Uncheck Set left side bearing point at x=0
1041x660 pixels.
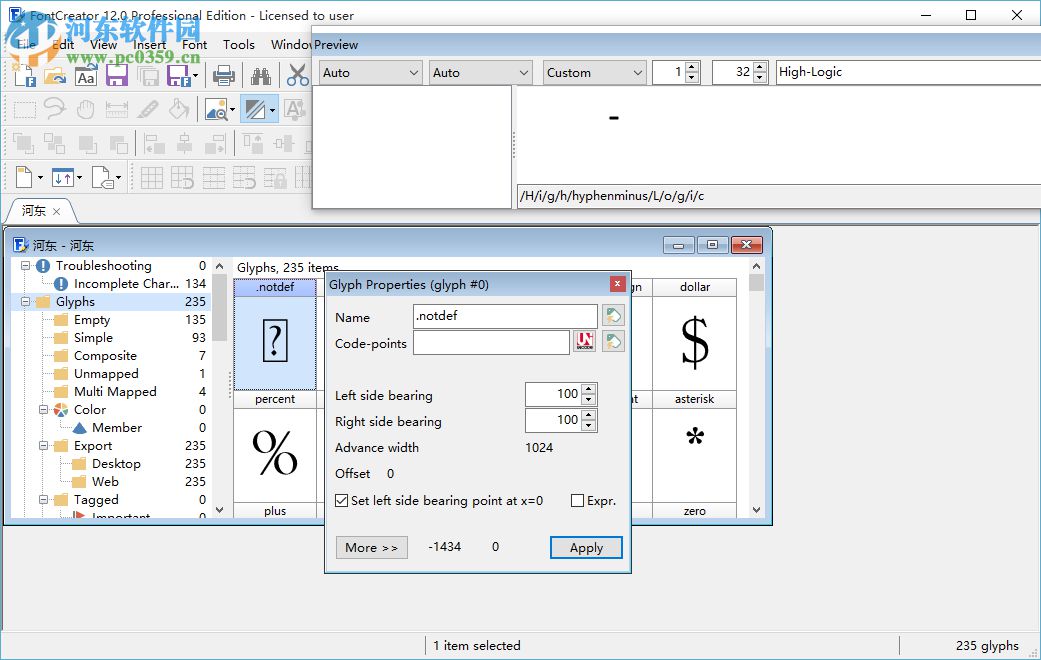(x=342, y=501)
